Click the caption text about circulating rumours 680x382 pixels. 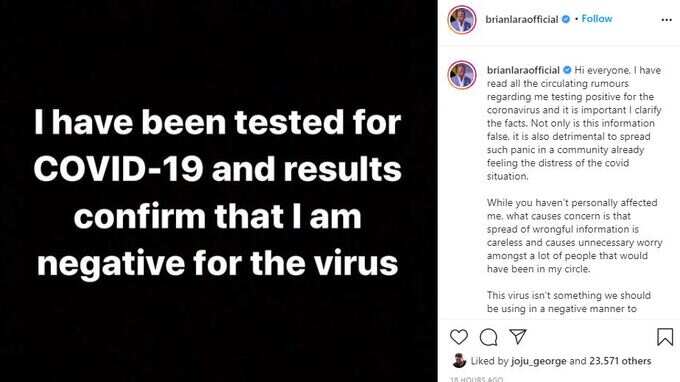pos(574,123)
